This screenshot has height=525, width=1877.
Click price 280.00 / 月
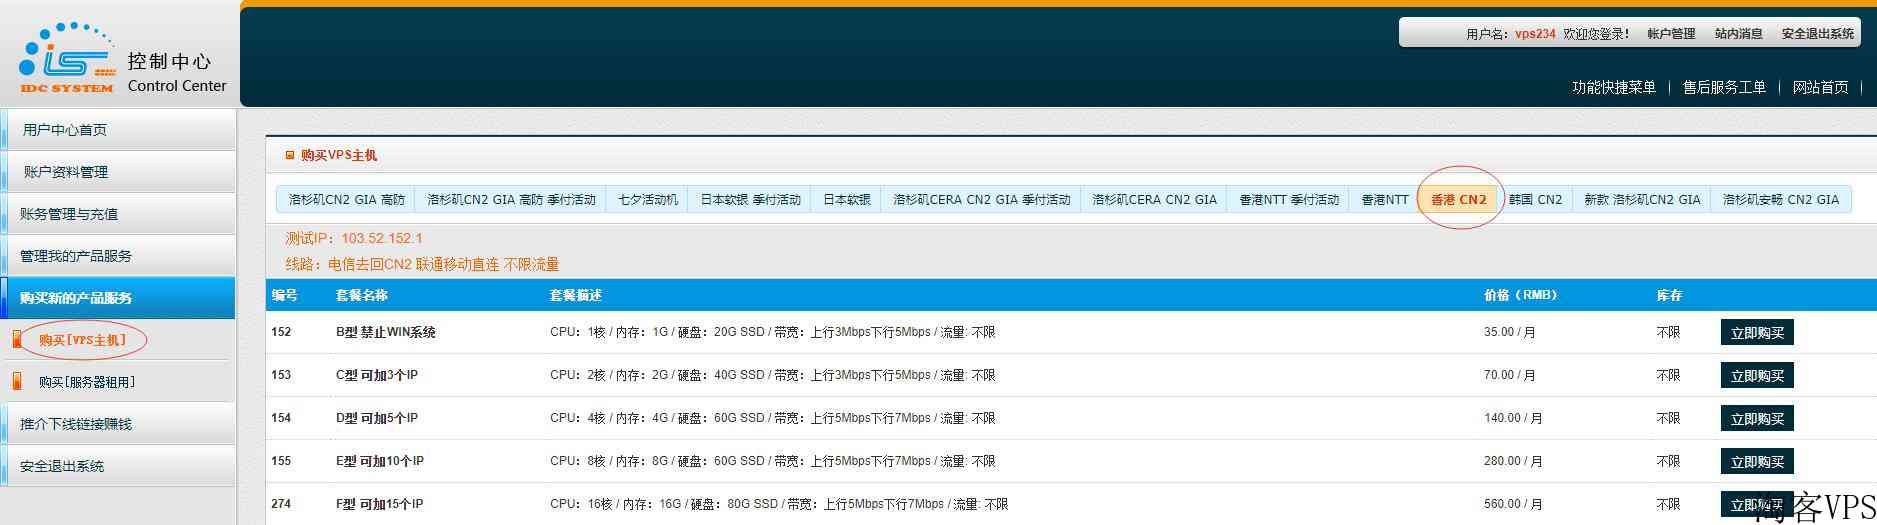1513,461
